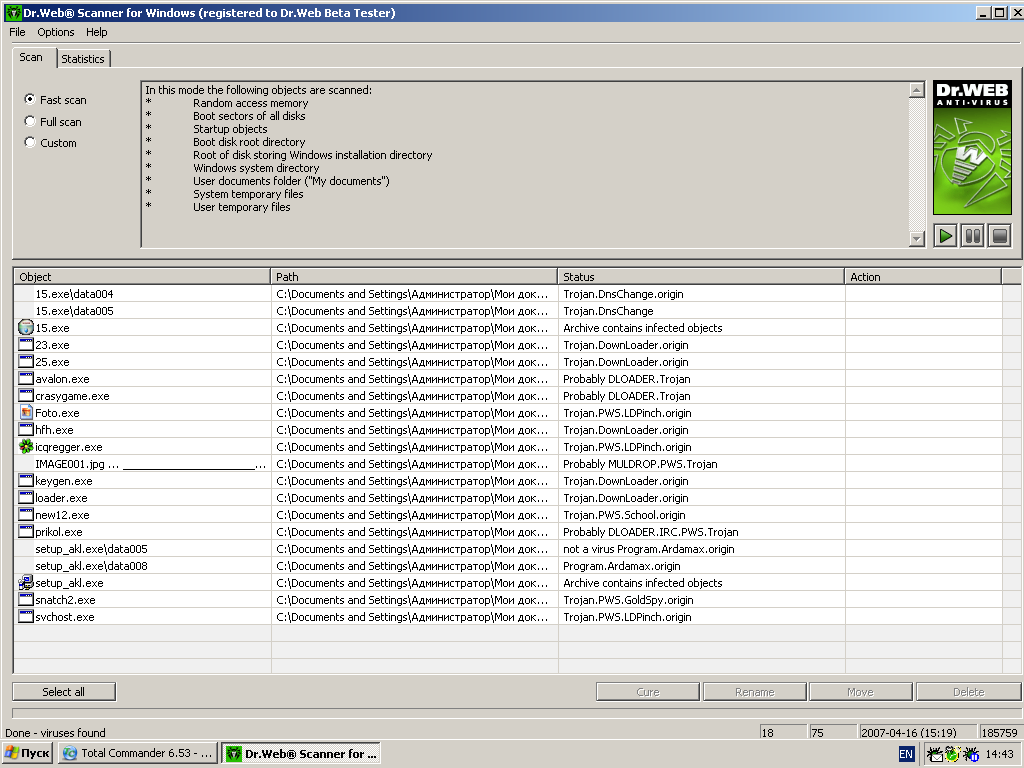Sort list by the Object column header

click(142, 277)
